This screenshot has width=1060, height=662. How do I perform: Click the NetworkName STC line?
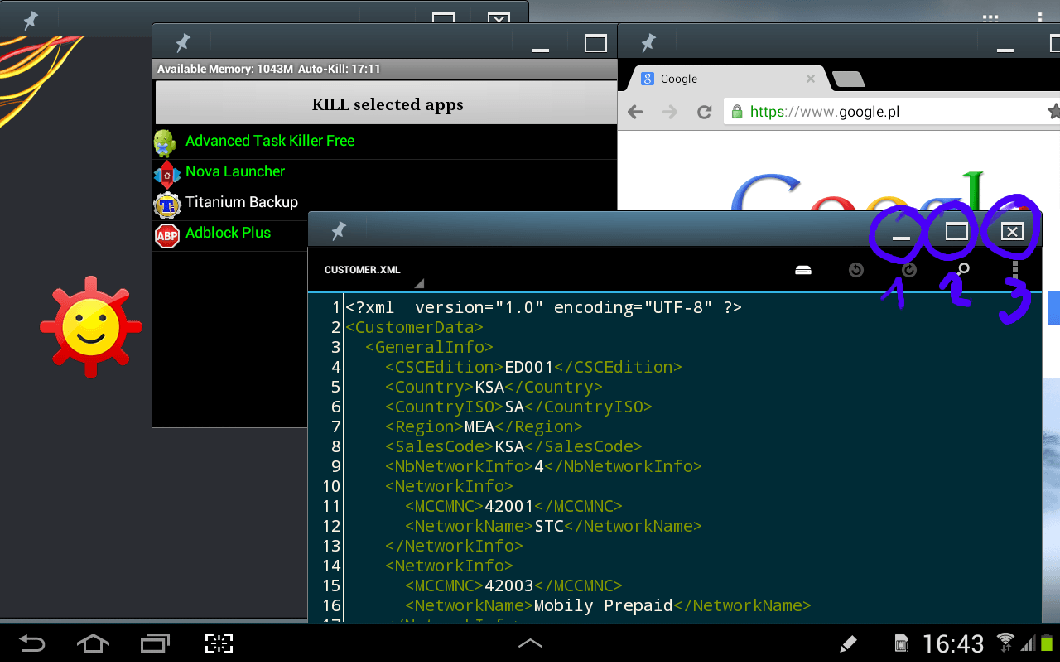[554, 526]
